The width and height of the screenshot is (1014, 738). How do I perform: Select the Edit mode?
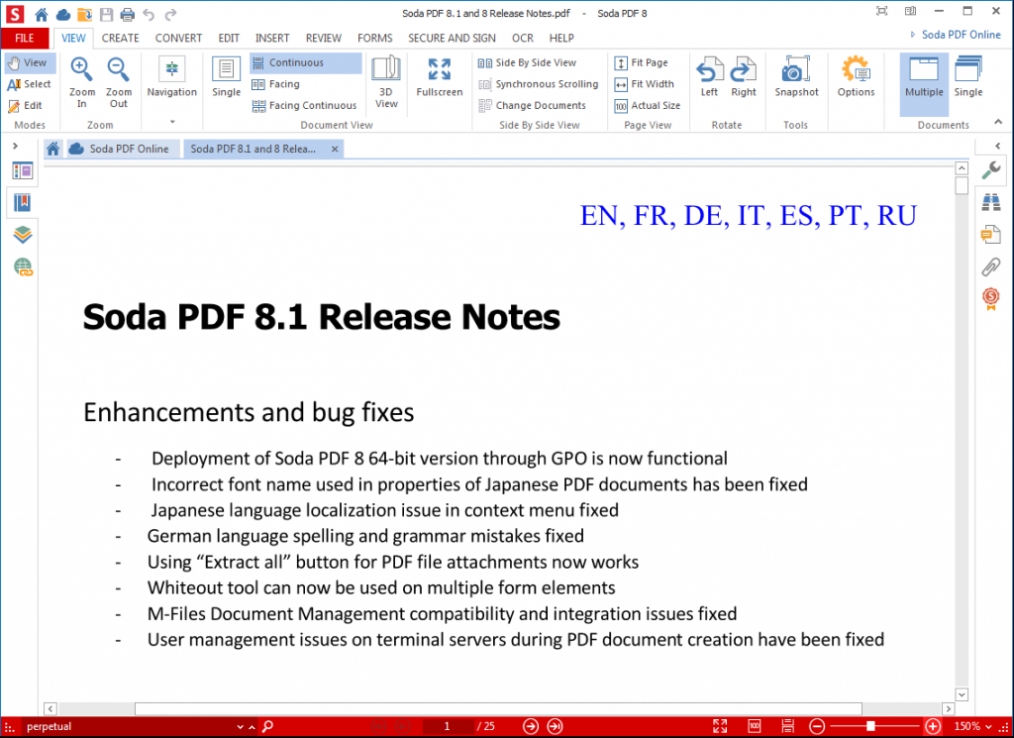(x=26, y=105)
